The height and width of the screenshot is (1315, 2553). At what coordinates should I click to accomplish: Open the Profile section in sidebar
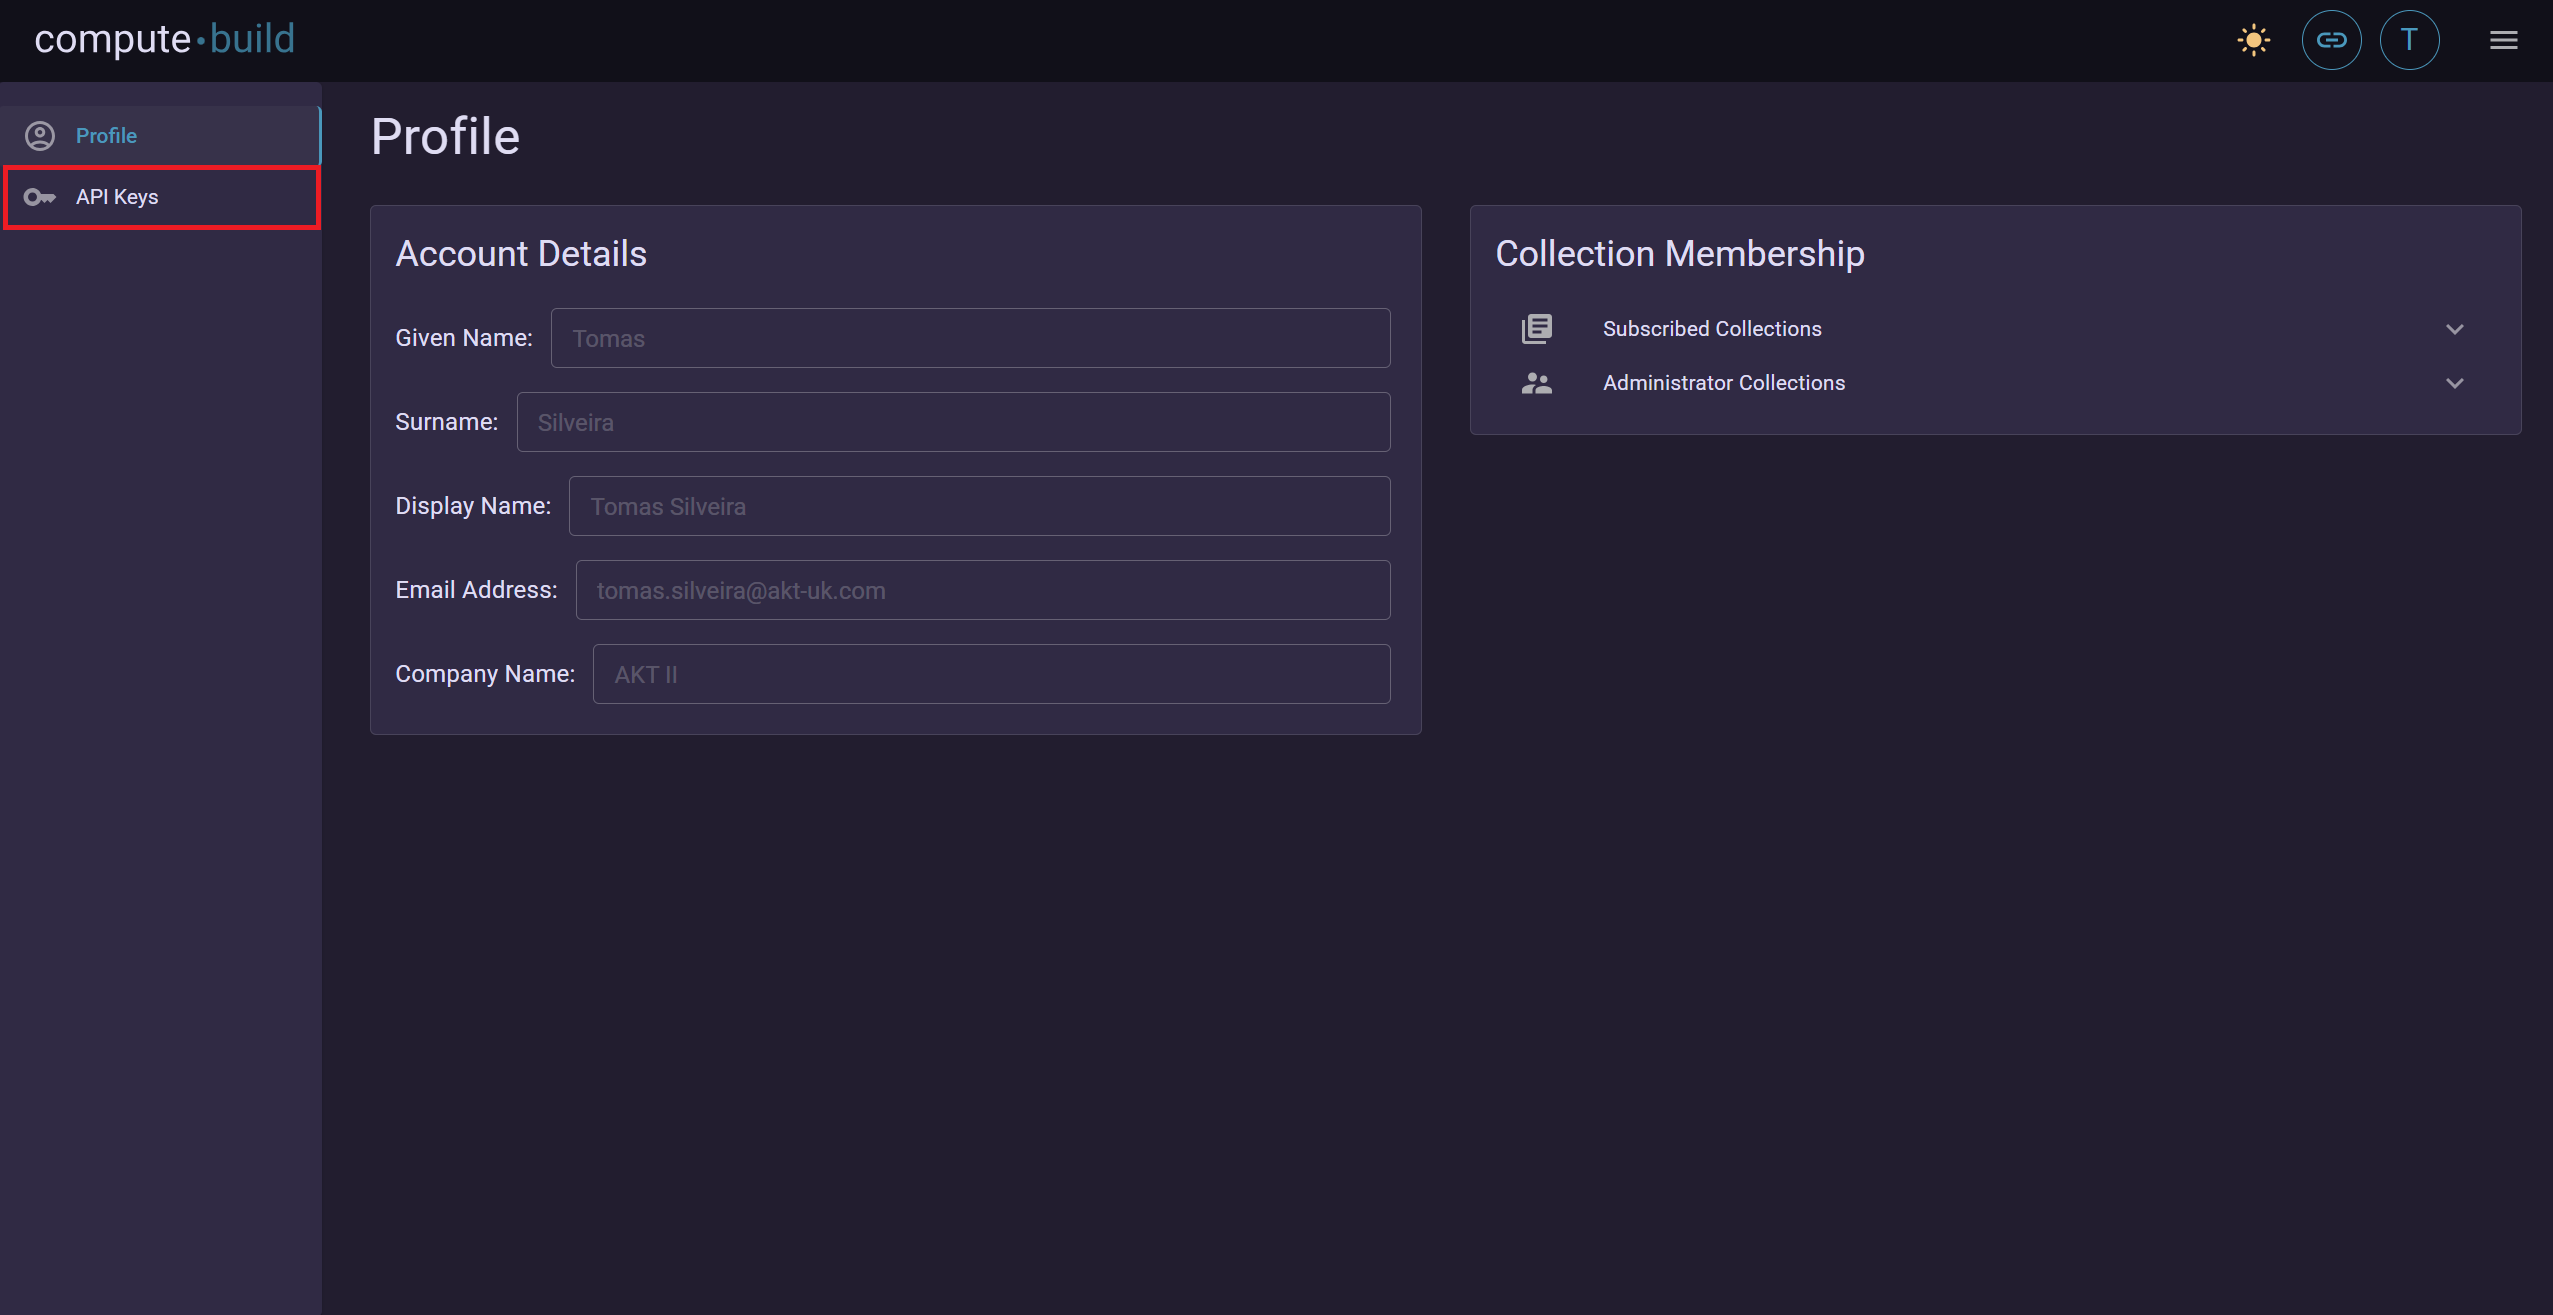[x=106, y=136]
